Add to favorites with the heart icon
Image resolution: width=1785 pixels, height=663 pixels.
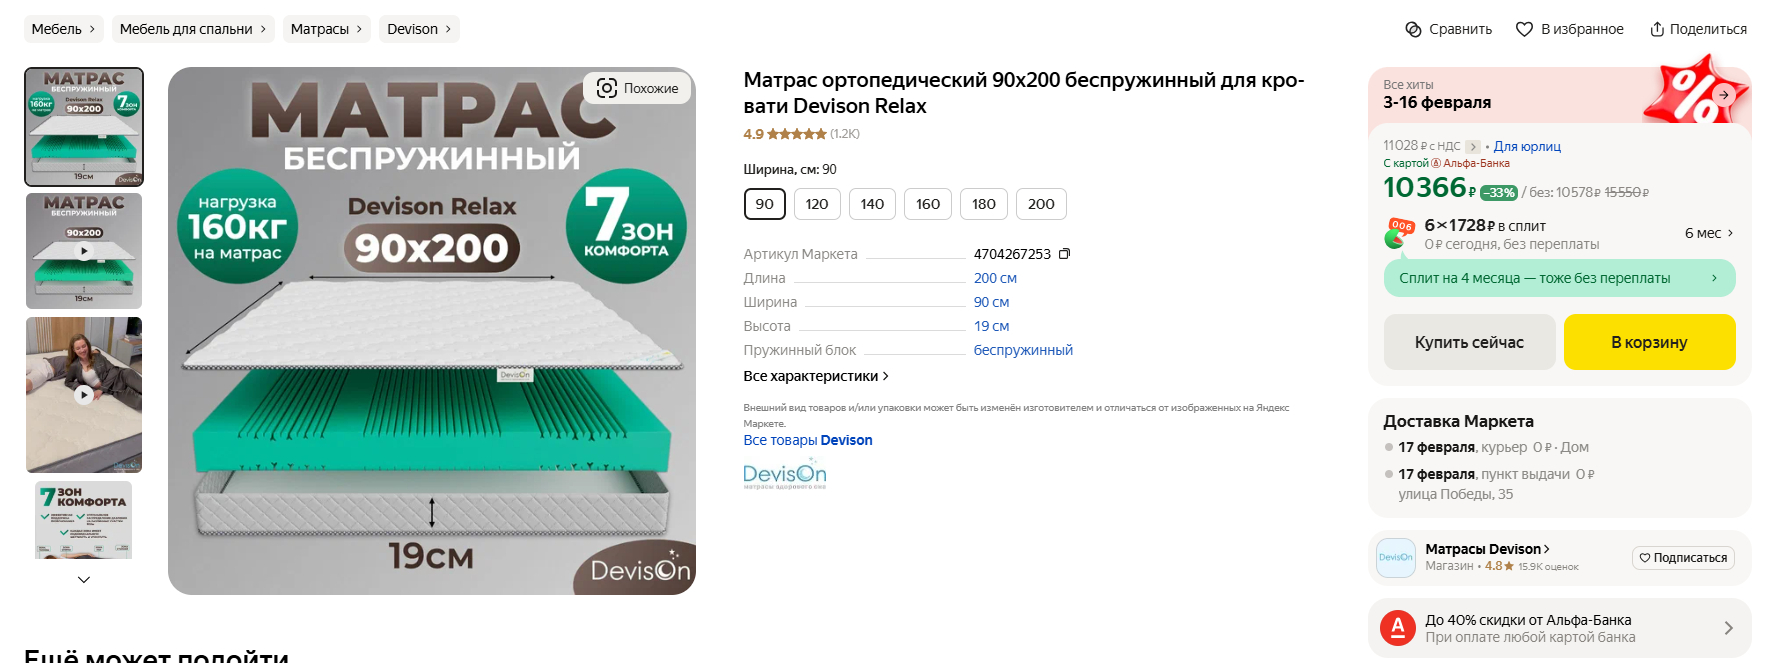pyautogui.click(x=1524, y=29)
